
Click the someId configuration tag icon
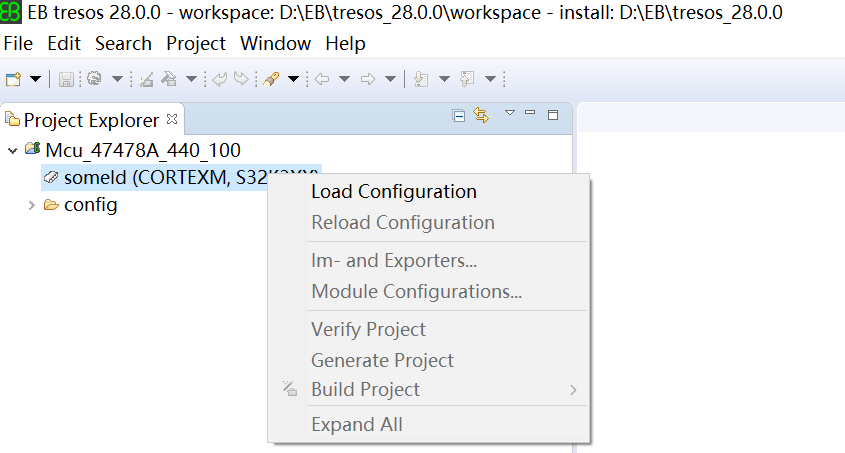coord(51,177)
